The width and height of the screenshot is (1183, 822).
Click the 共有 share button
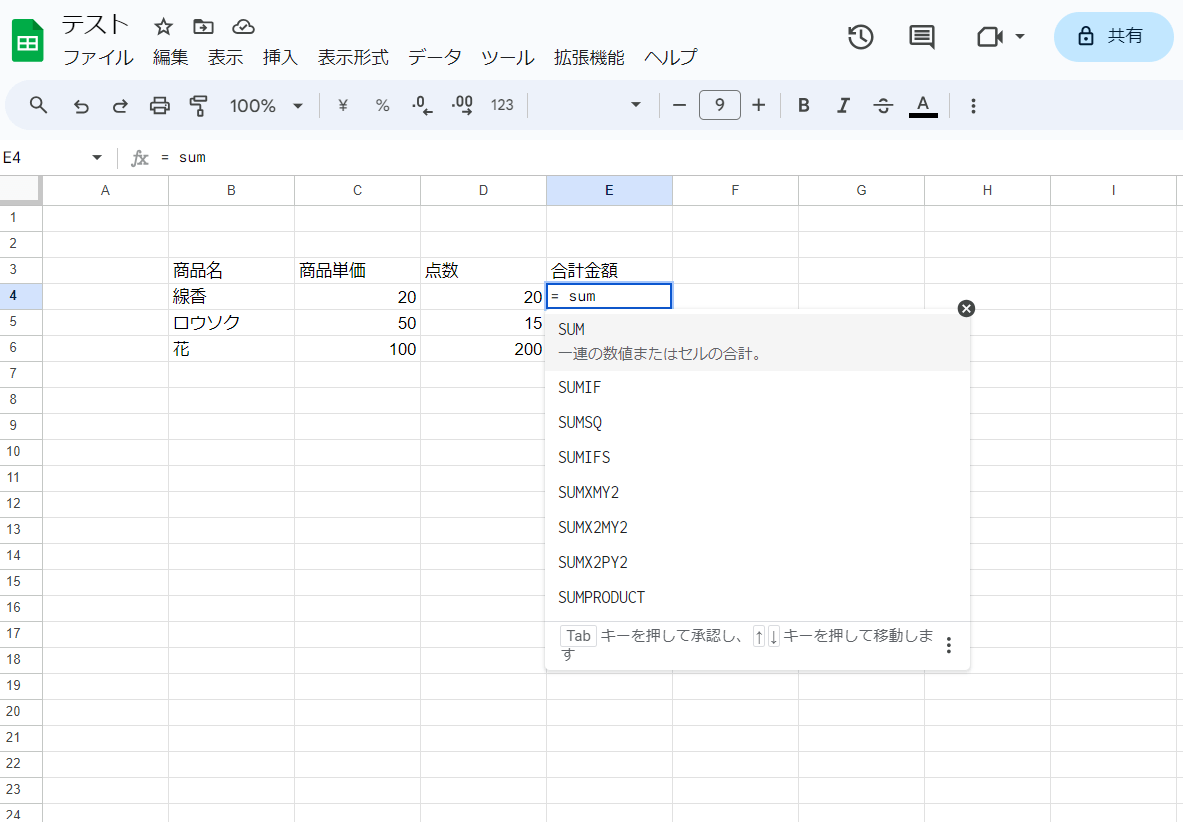point(1113,37)
